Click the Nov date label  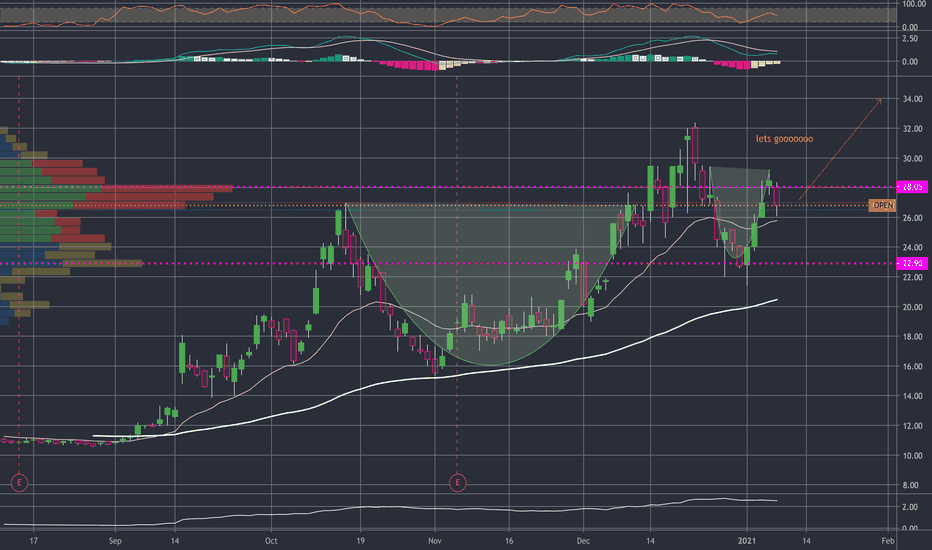pyautogui.click(x=434, y=540)
